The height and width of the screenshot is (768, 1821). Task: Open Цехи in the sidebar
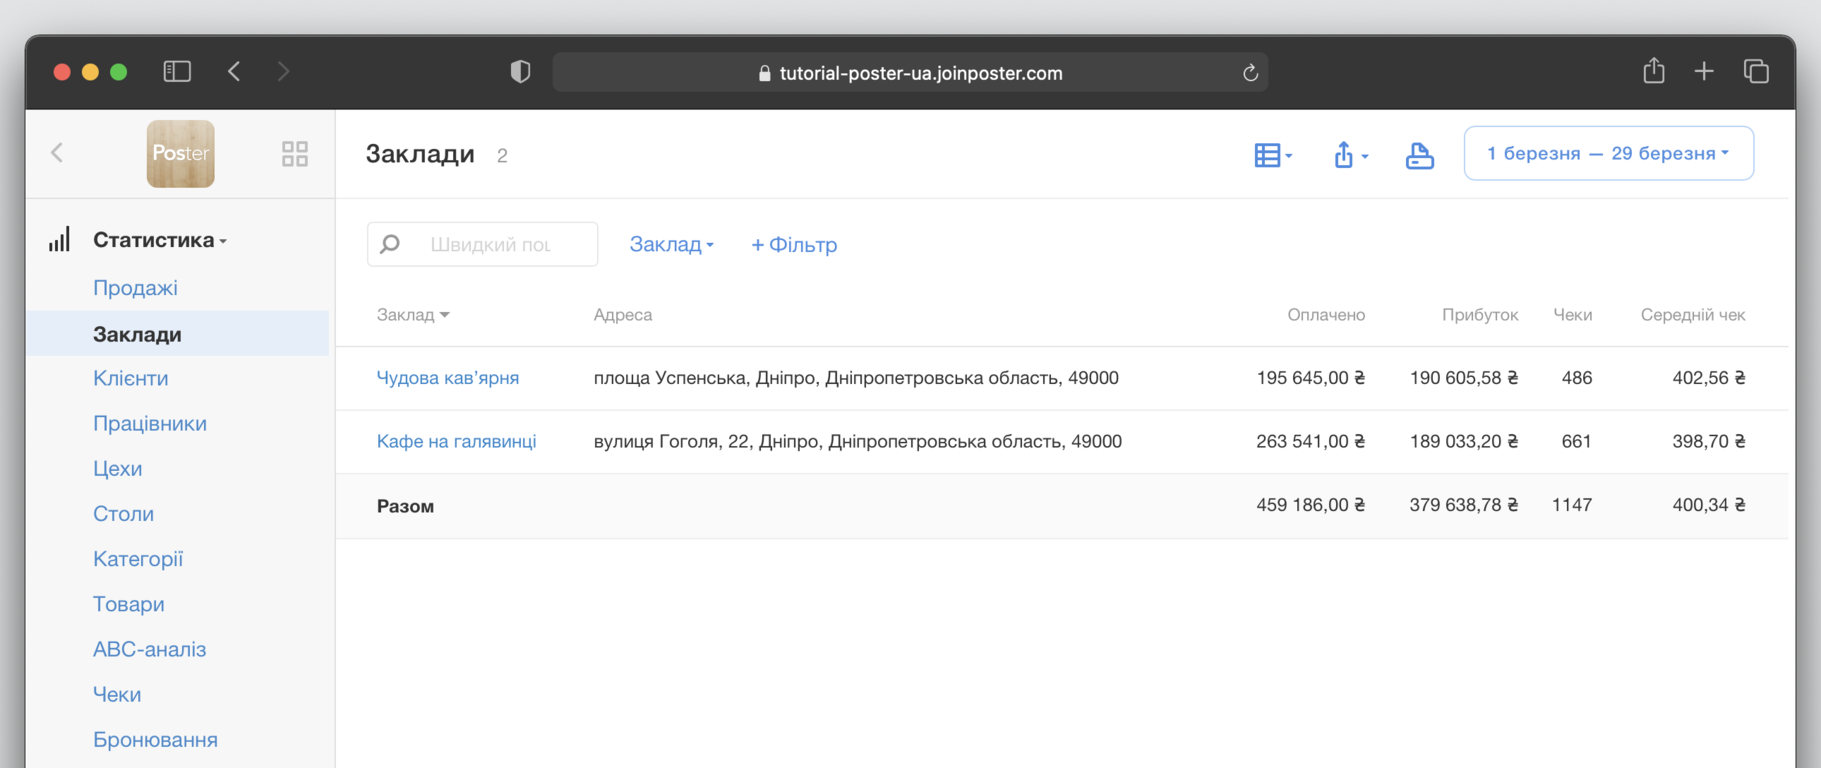point(117,468)
